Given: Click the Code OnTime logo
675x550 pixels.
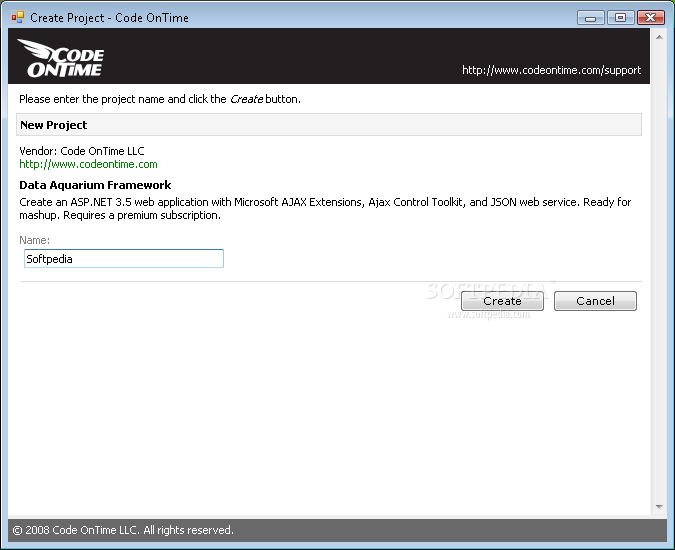Looking at the screenshot, I should click(61, 58).
